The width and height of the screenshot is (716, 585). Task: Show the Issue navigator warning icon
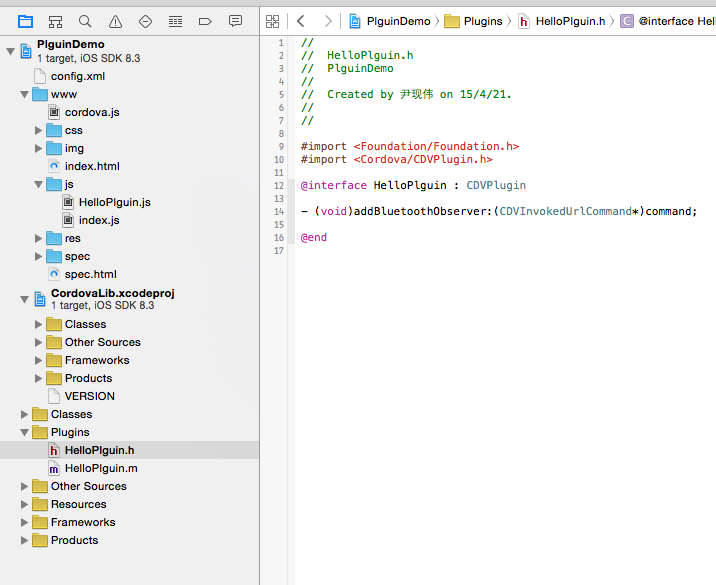point(115,21)
